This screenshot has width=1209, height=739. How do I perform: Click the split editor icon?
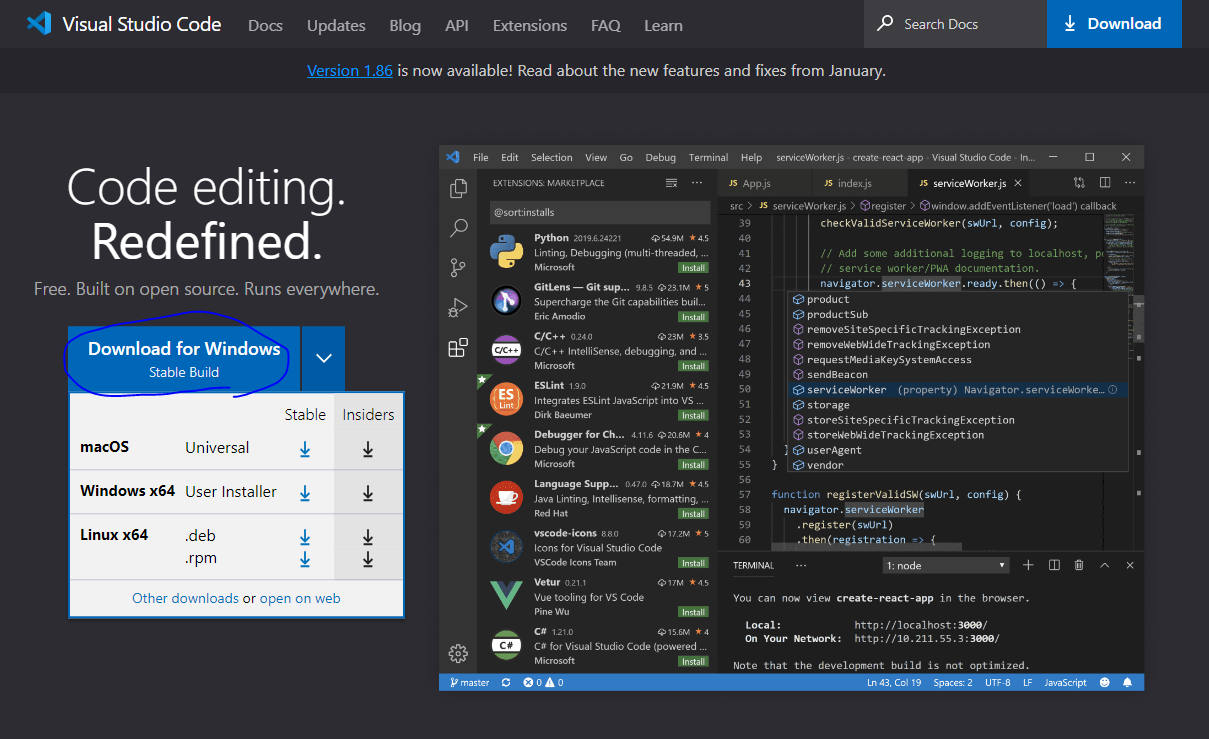[x=1105, y=183]
